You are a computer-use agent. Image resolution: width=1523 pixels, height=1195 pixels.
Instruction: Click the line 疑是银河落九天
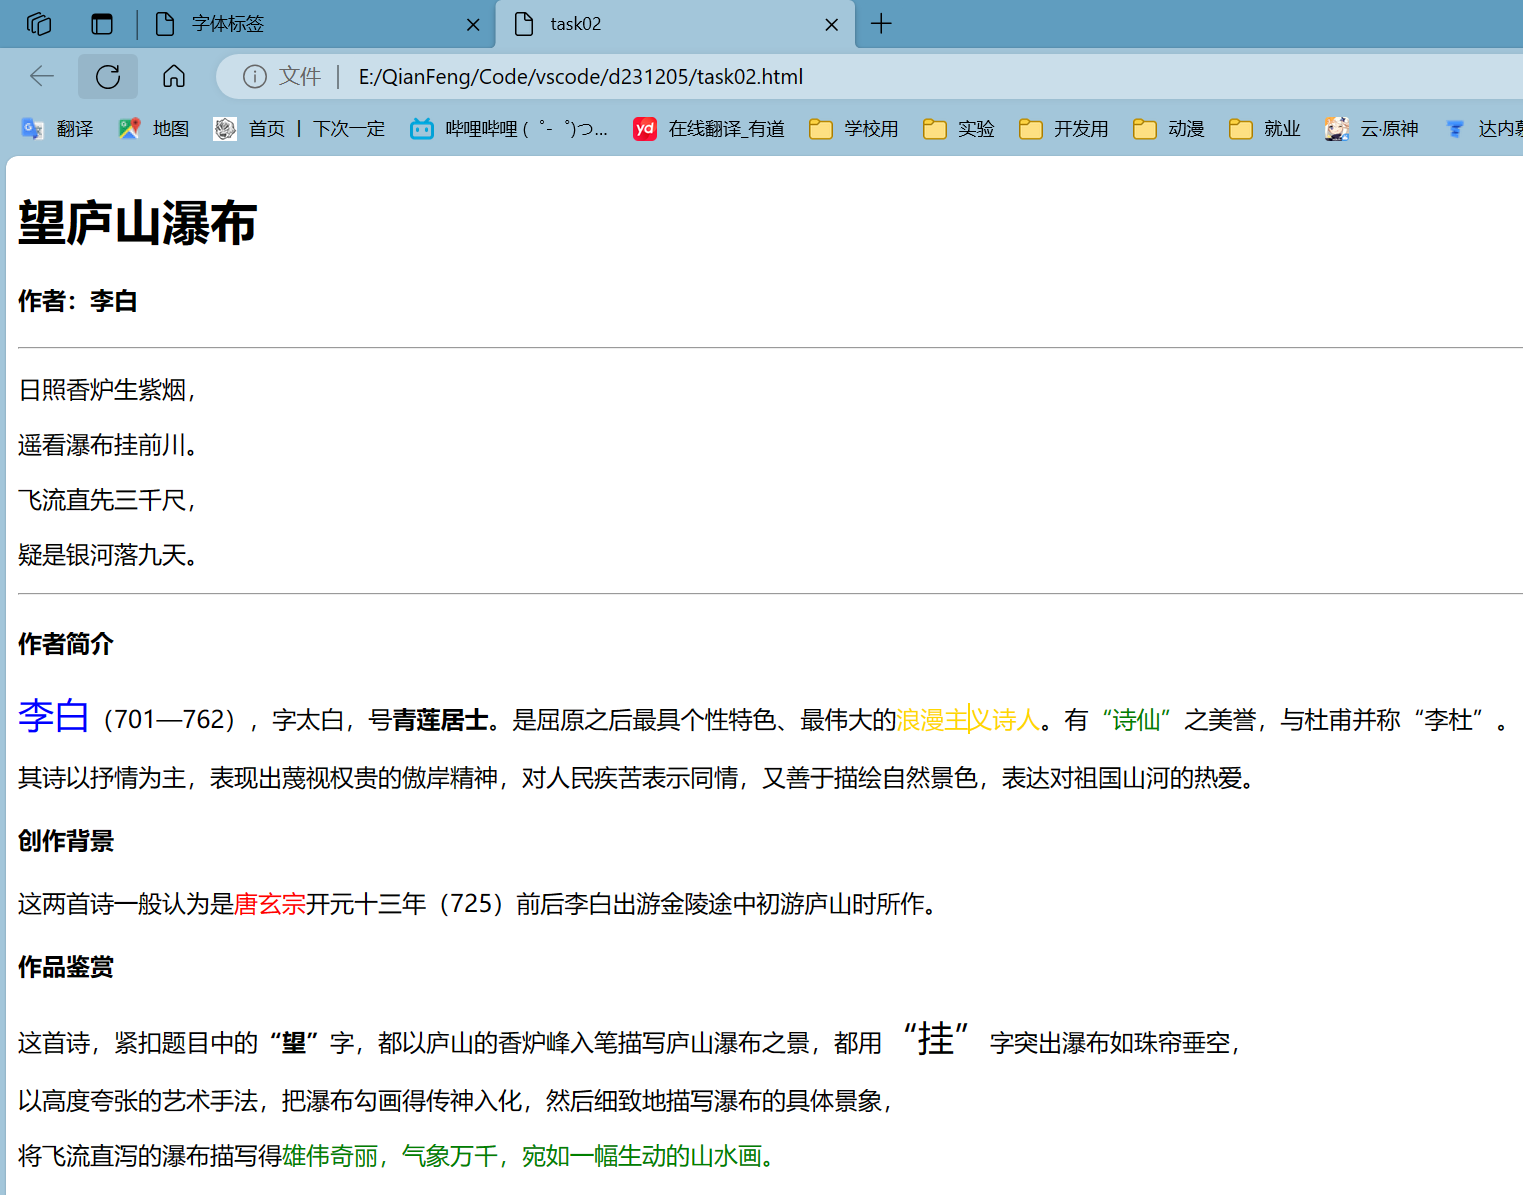point(108,555)
